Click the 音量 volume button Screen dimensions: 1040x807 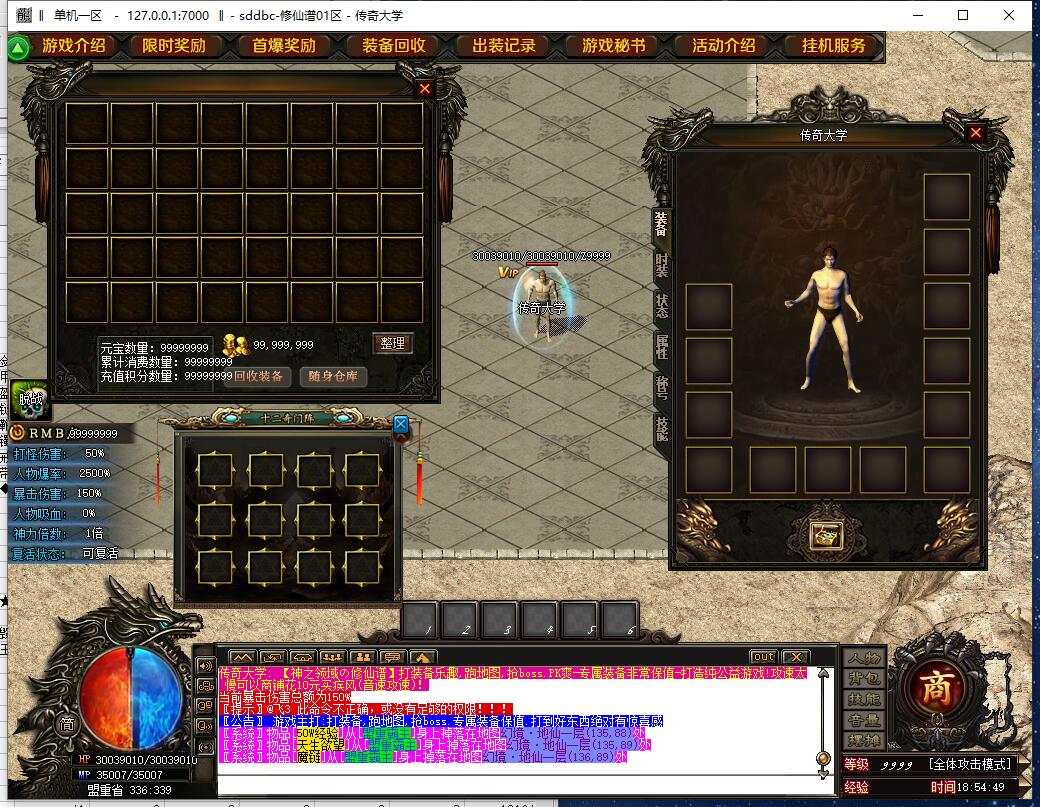[x=864, y=719]
